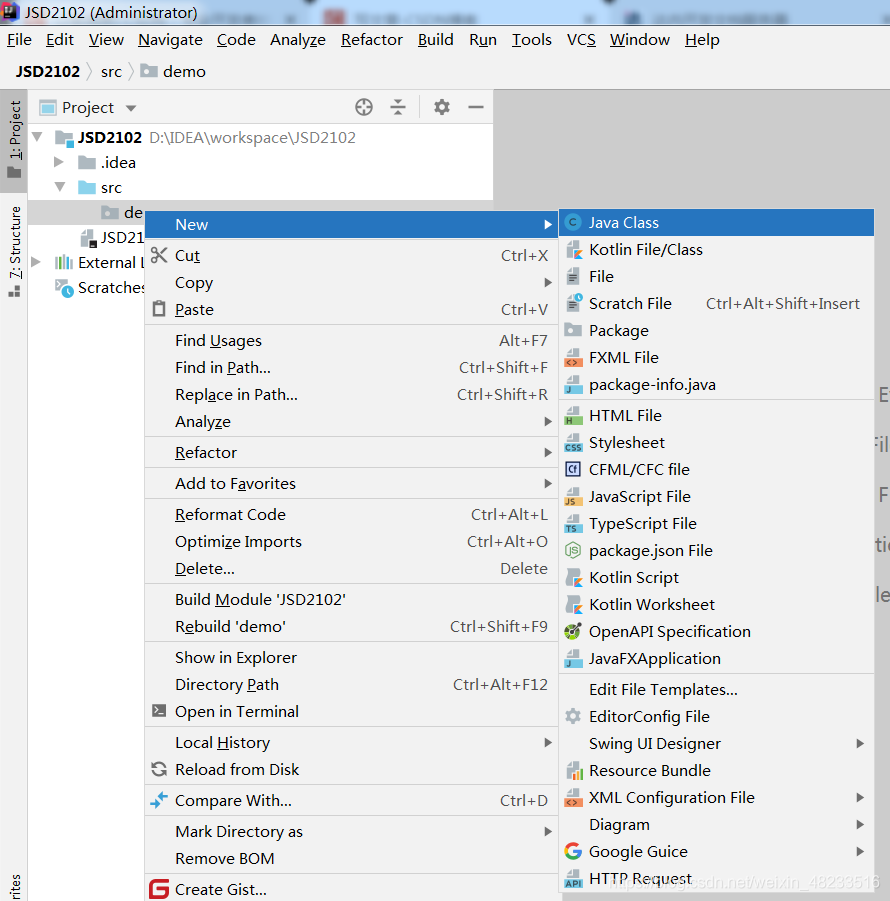Create a new FXML File
The height and width of the screenshot is (901, 890).
pos(716,357)
